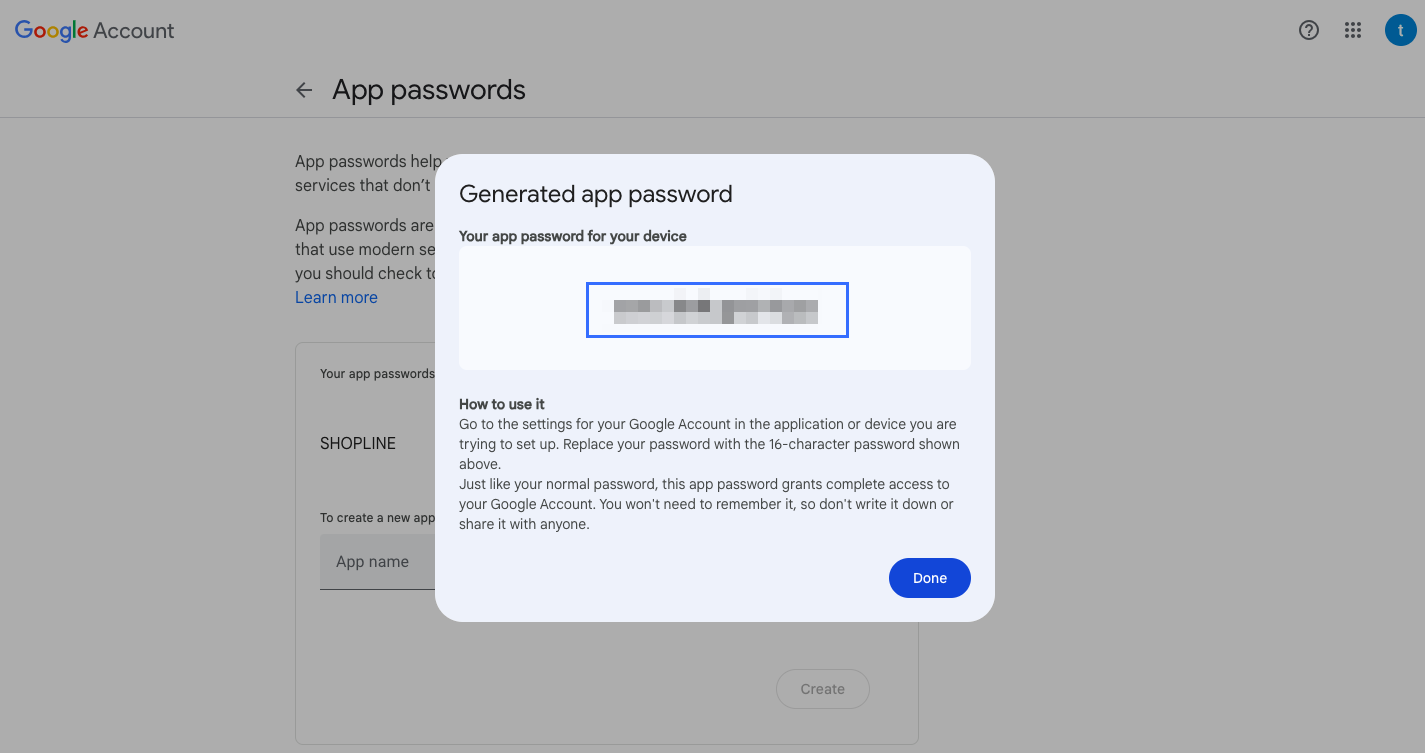Click the App passwords page heading
Image resolution: width=1425 pixels, height=753 pixels.
(x=428, y=89)
